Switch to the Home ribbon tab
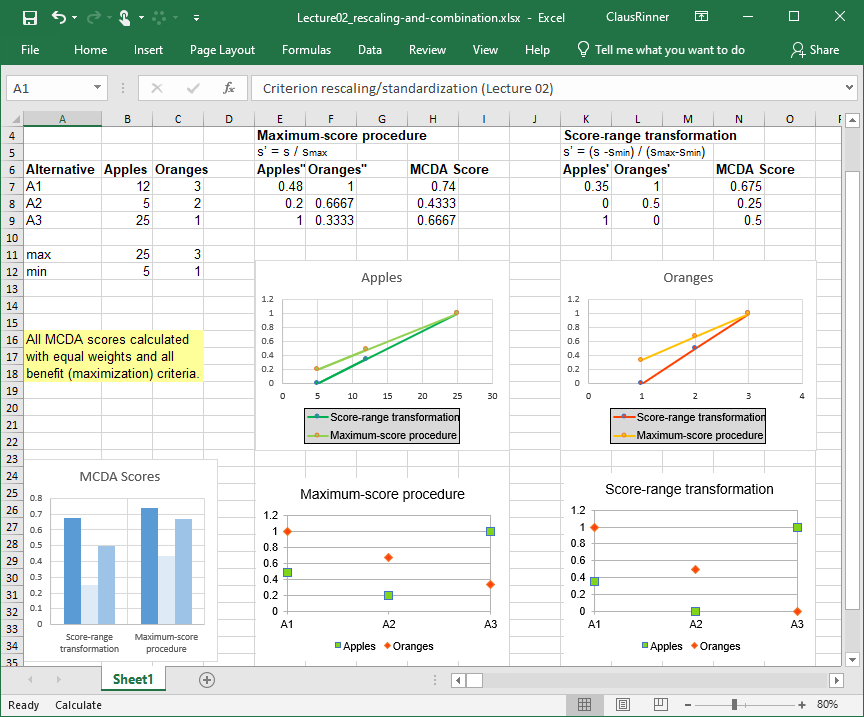Image resolution: width=864 pixels, height=717 pixels. point(90,50)
